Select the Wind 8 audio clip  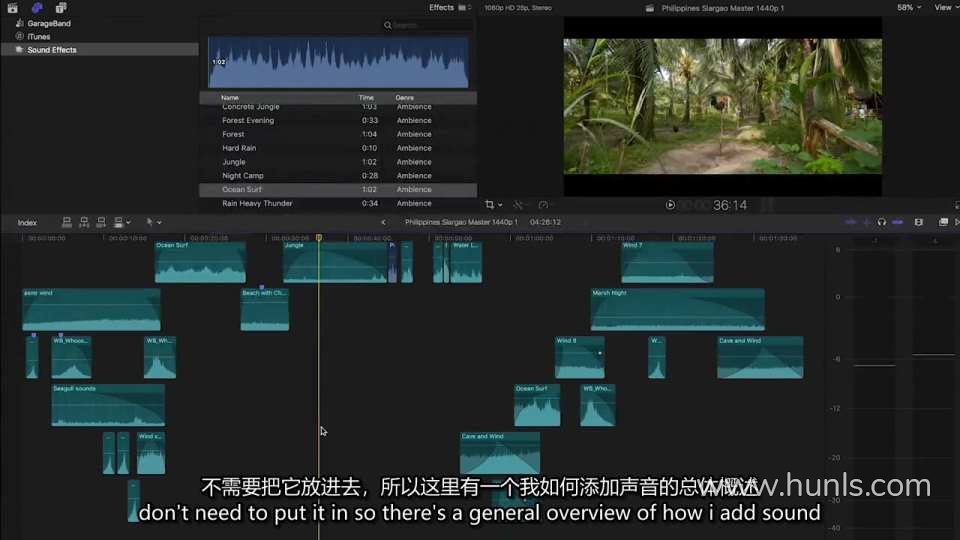(x=580, y=358)
